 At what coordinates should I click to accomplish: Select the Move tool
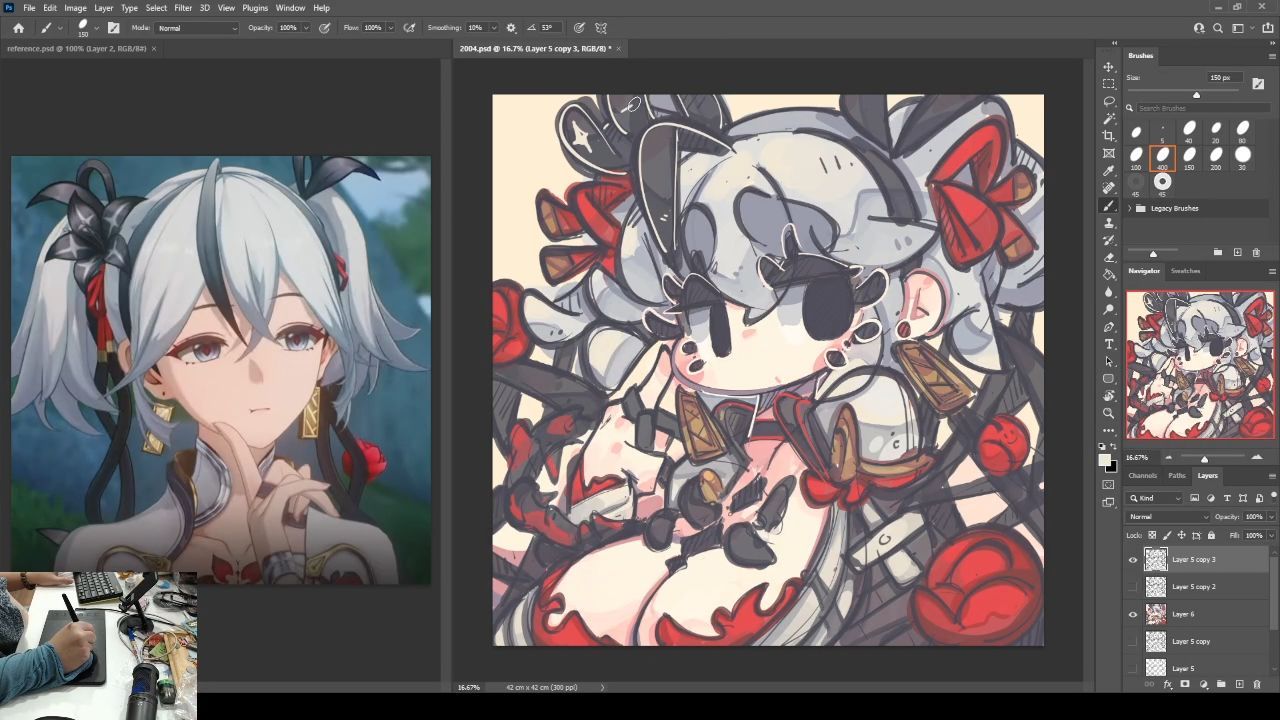(x=1109, y=67)
